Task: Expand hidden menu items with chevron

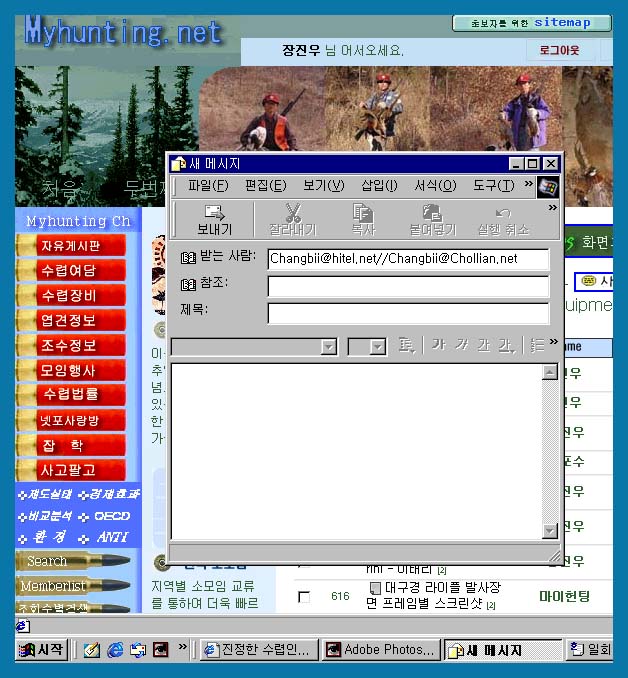Action: click(528, 185)
